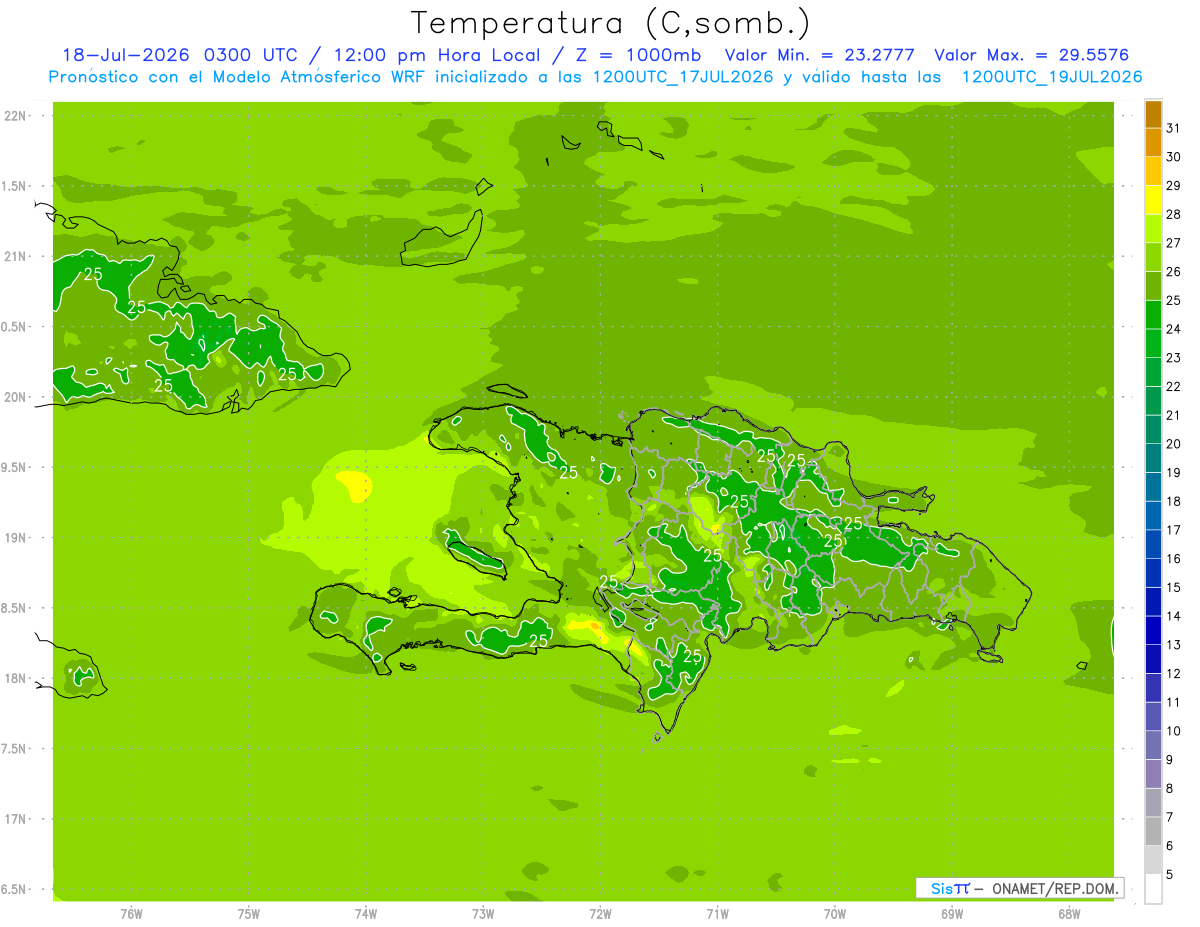Click the '18N' latitude axis label
Viewport: 1200px width, 927px height.
pos(16,679)
